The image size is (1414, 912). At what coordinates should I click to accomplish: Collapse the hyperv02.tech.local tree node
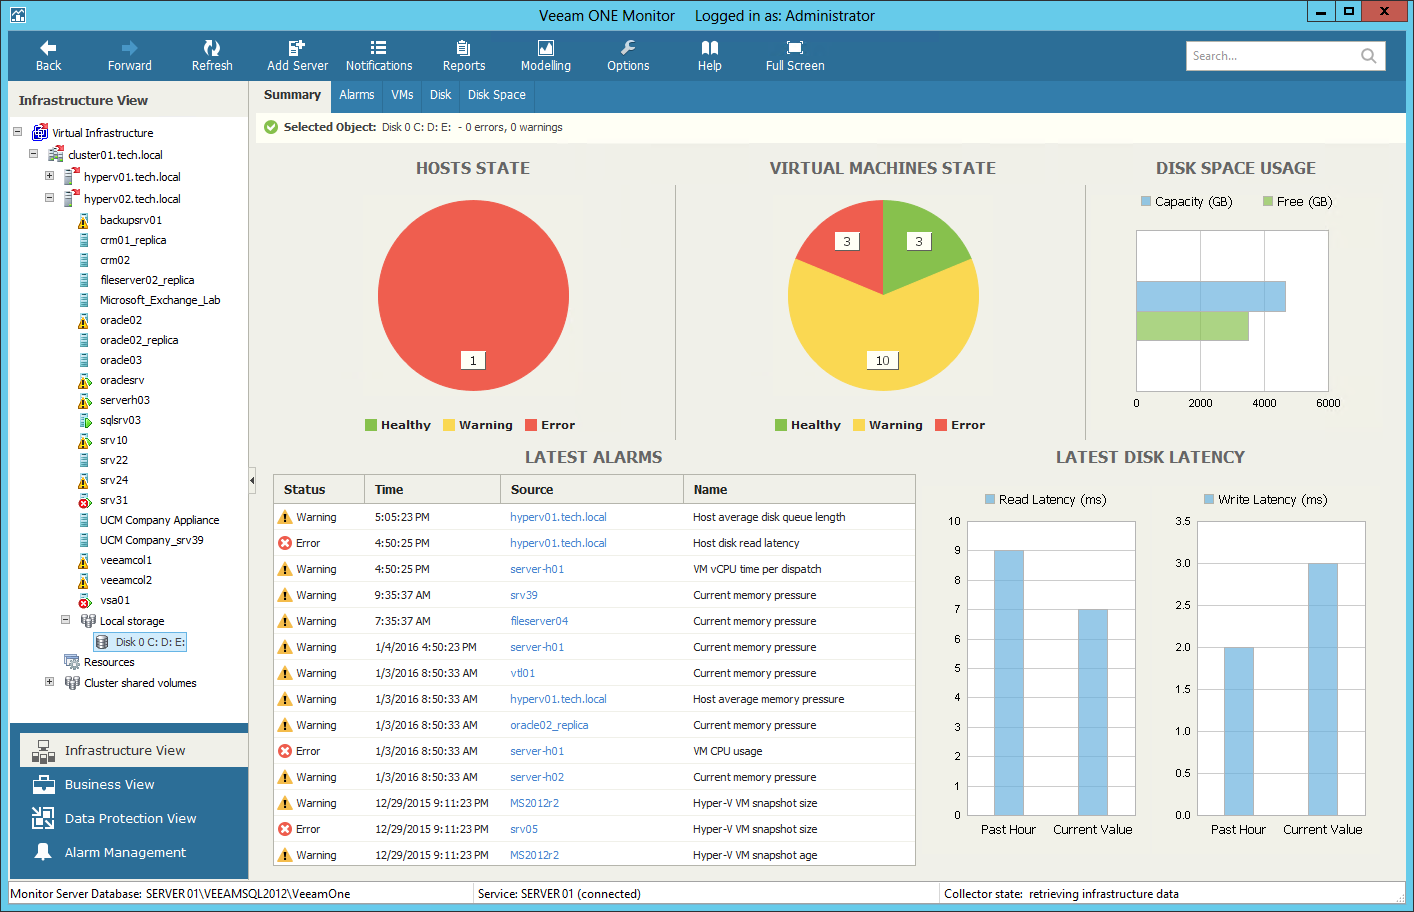[x=49, y=198]
